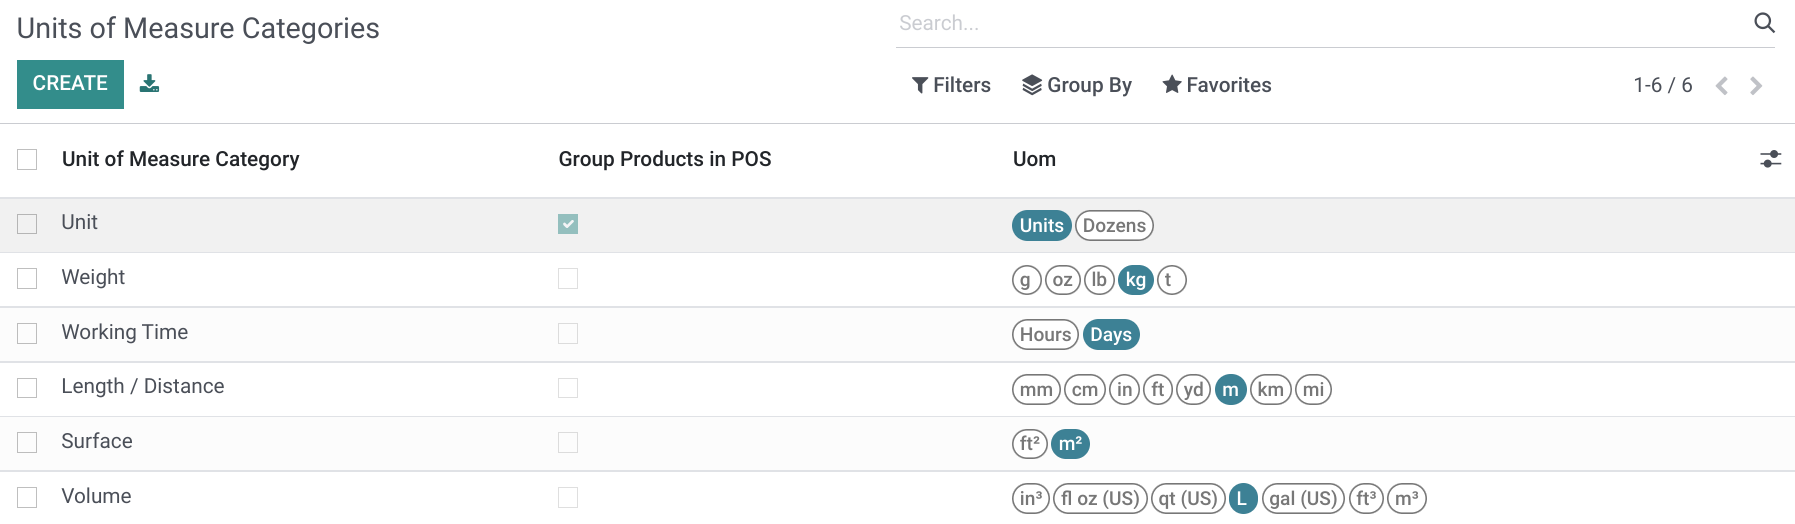The image size is (1795, 524).
Task: Click the export download icon
Action: click(x=149, y=83)
